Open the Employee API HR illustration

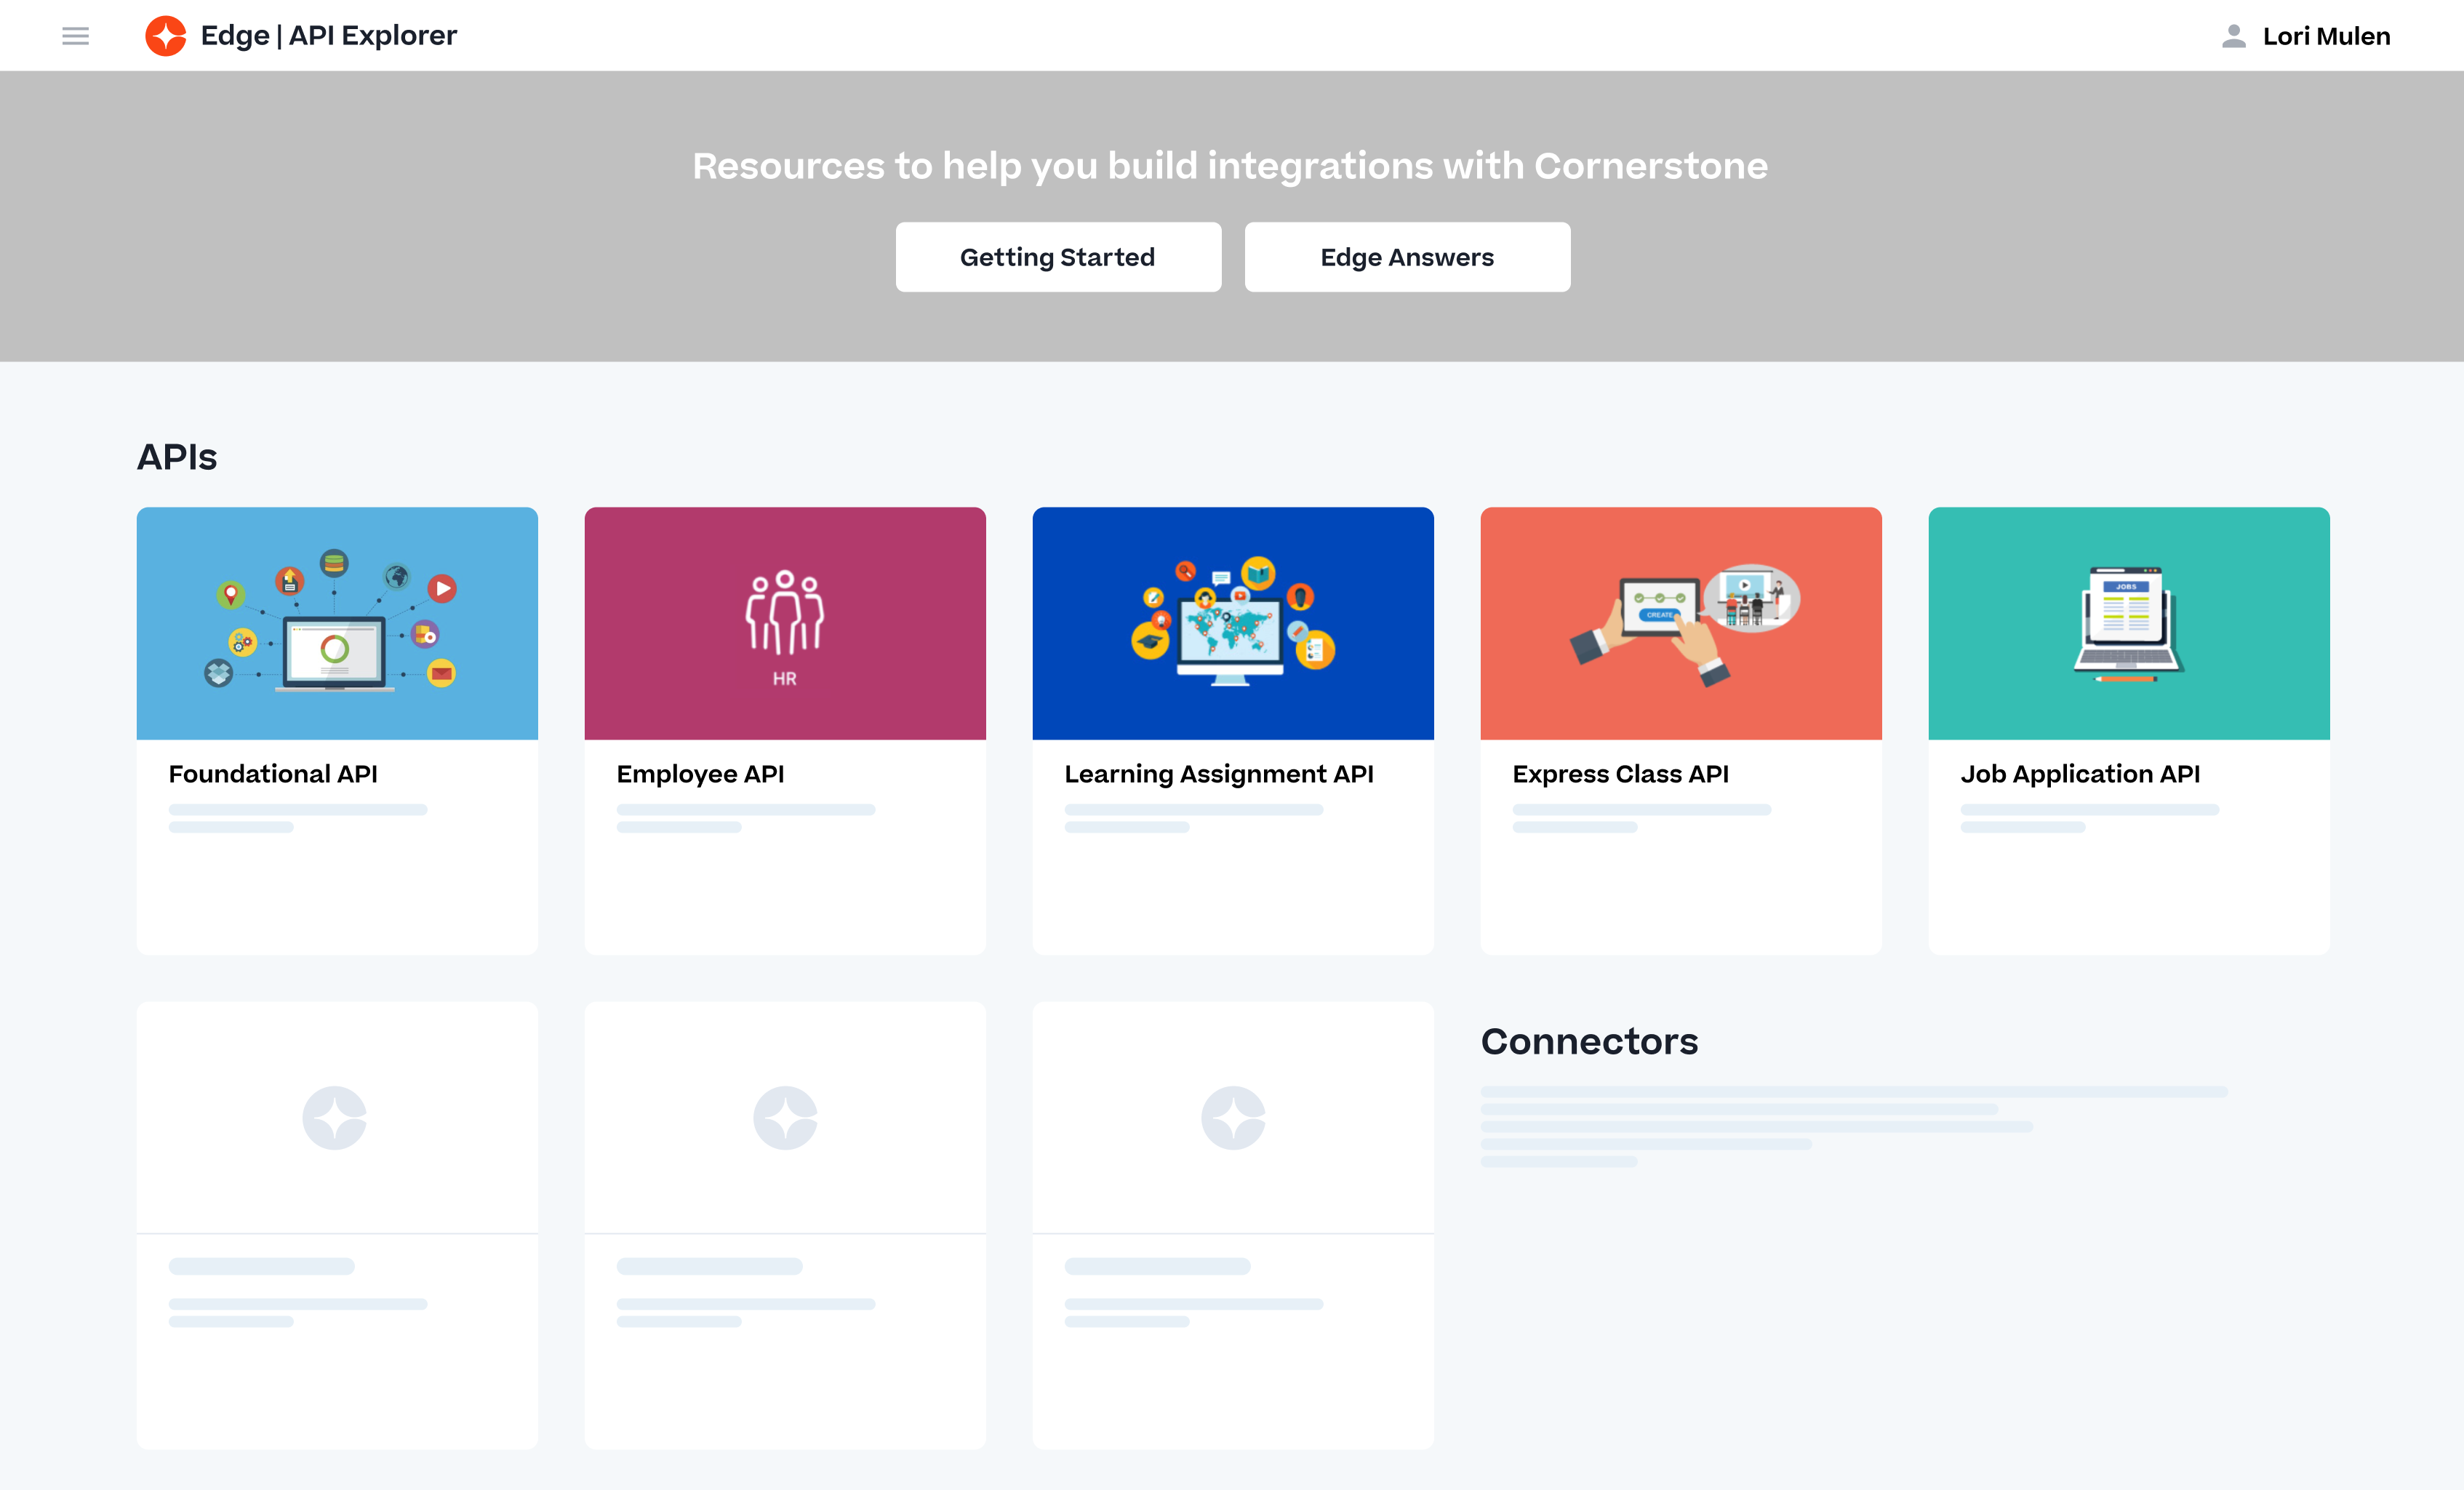[x=785, y=623]
